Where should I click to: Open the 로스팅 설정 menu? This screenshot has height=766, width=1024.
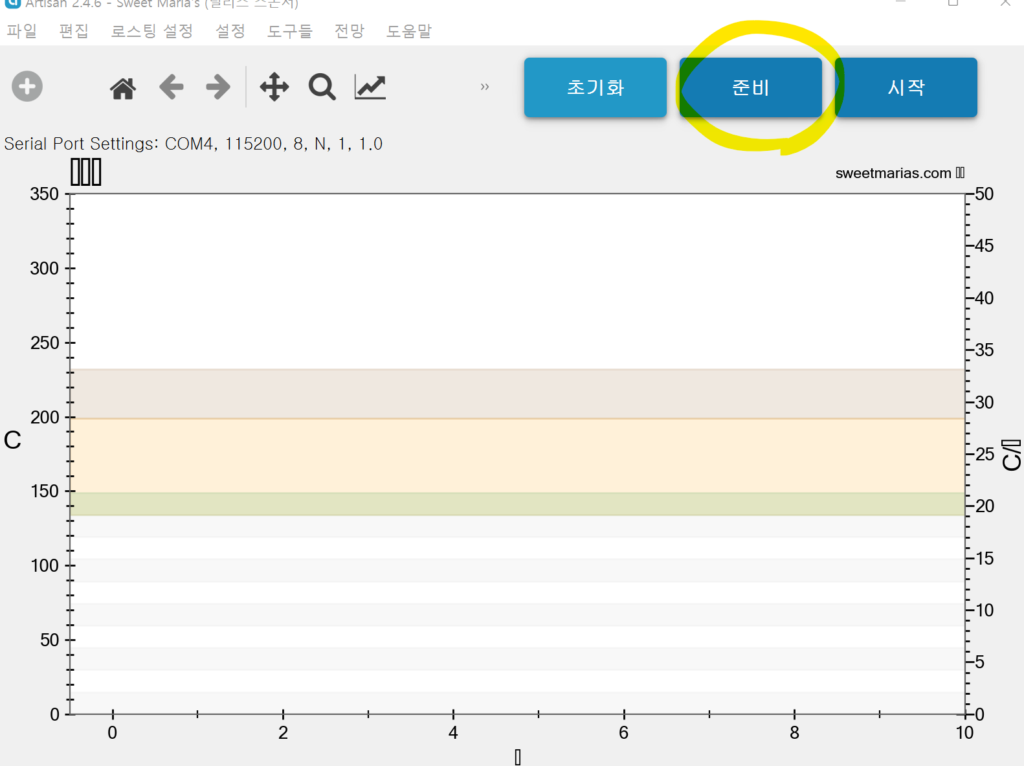152,31
